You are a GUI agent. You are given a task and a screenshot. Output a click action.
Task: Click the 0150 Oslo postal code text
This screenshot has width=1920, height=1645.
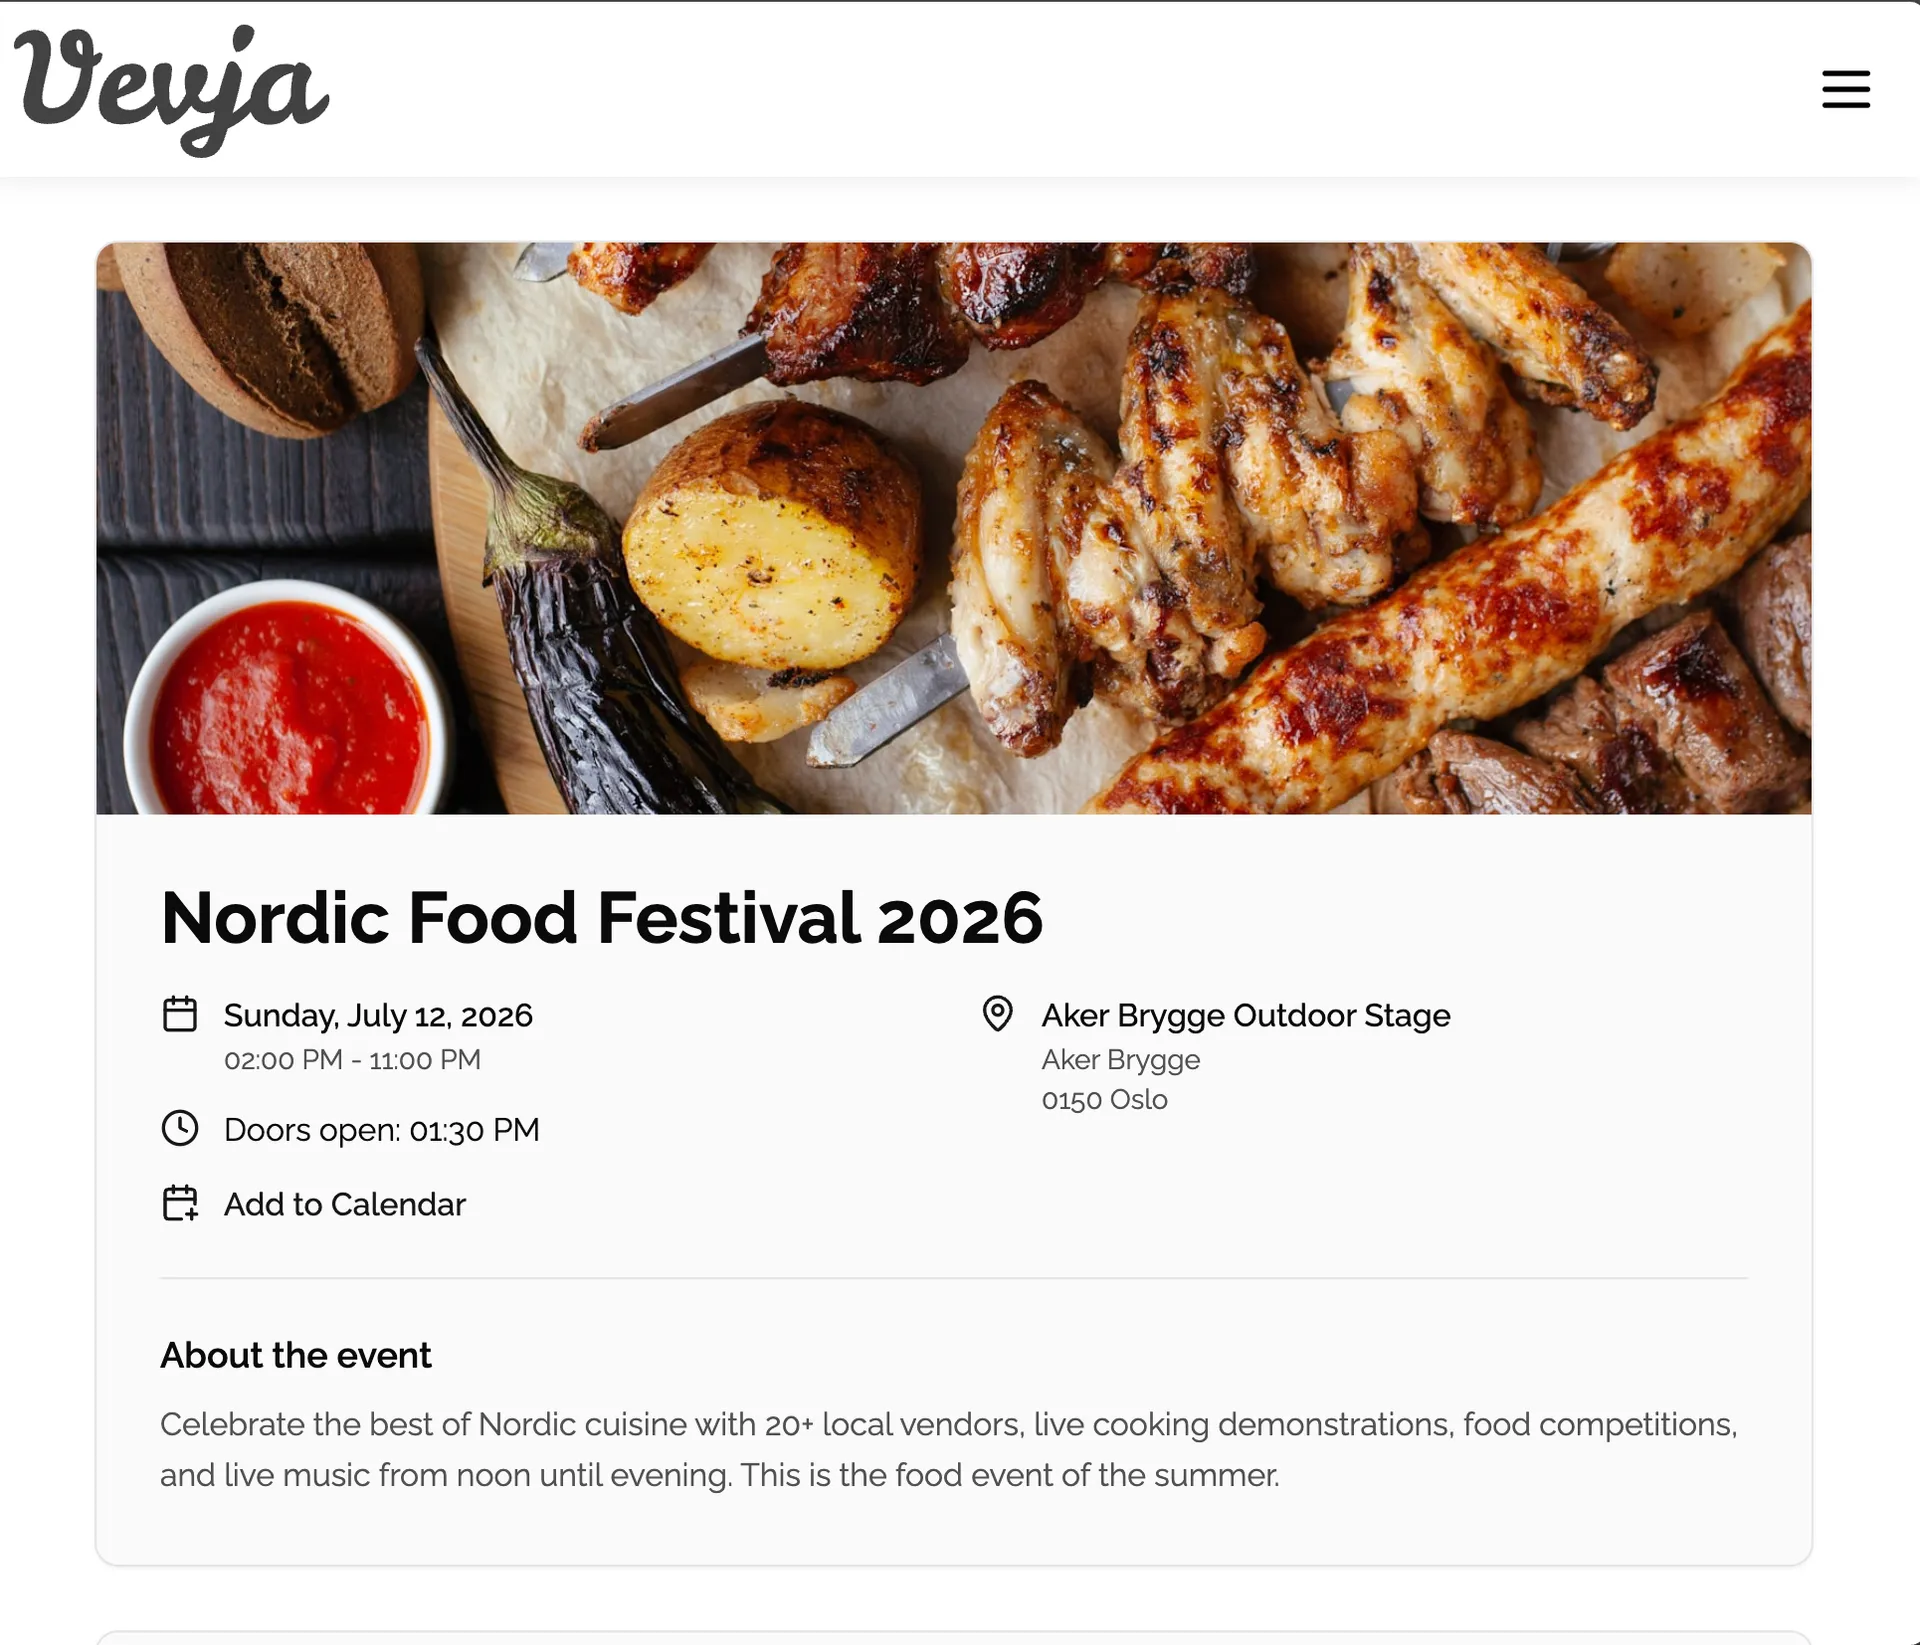pyautogui.click(x=1104, y=1100)
